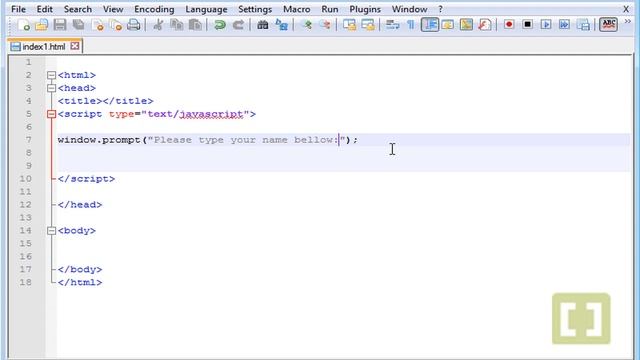This screenshot has height=360, width=640.
Task: Open the Replace dialog icon
Action: (x=282, y=25)
